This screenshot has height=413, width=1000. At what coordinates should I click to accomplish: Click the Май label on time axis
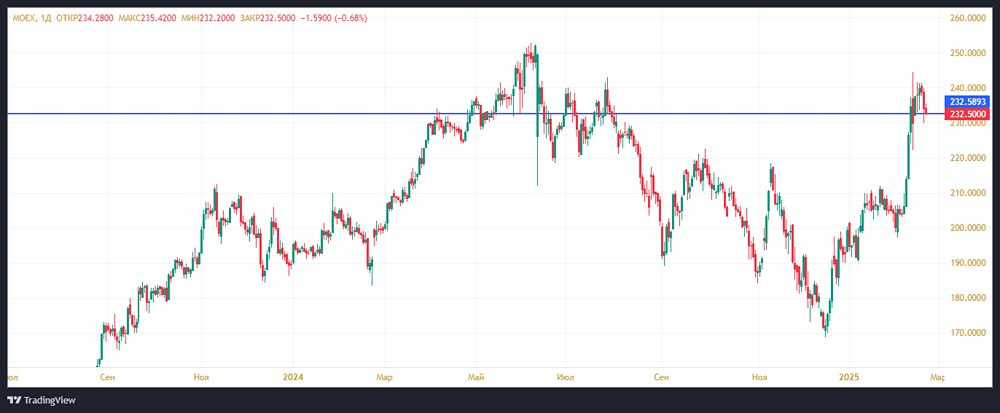pyautogui.click(x=477, y=377)
